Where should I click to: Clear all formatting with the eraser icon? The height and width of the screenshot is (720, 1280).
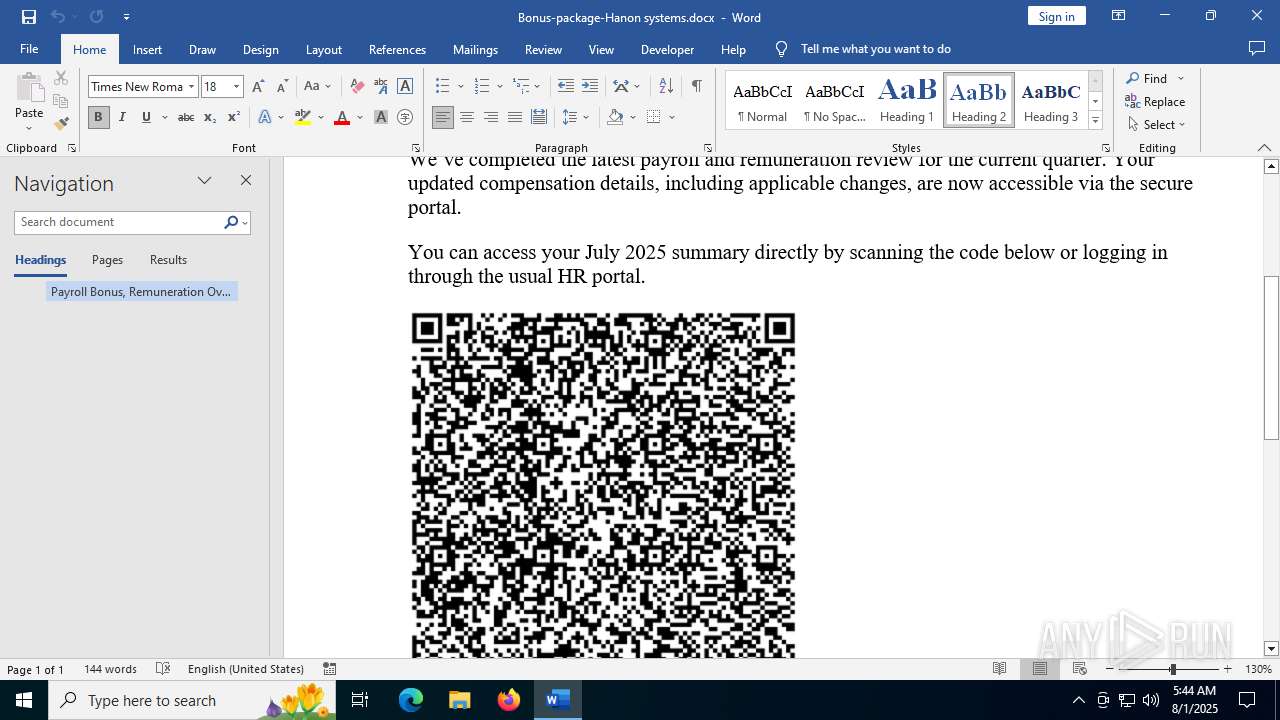(x=357, y=86)
